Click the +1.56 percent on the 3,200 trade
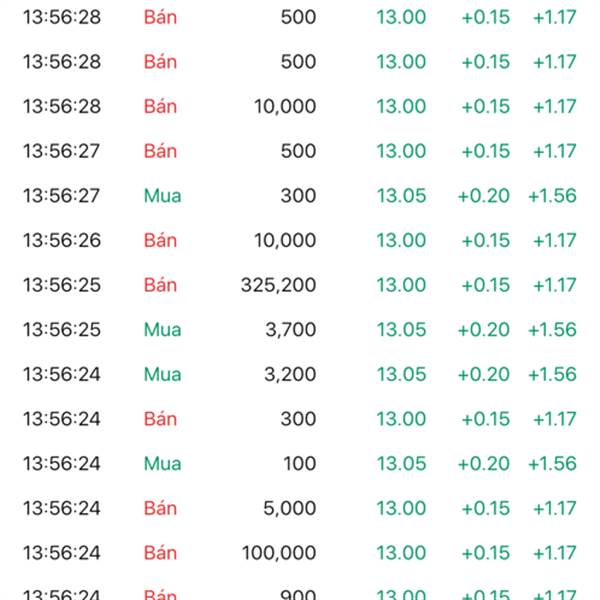The height and width of the screenshot is (600, 600). [552, 374]
